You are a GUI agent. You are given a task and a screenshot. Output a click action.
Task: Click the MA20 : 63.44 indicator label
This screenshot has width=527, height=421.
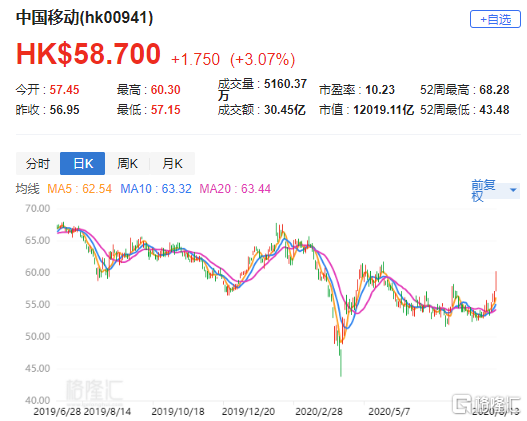[235, 189]
